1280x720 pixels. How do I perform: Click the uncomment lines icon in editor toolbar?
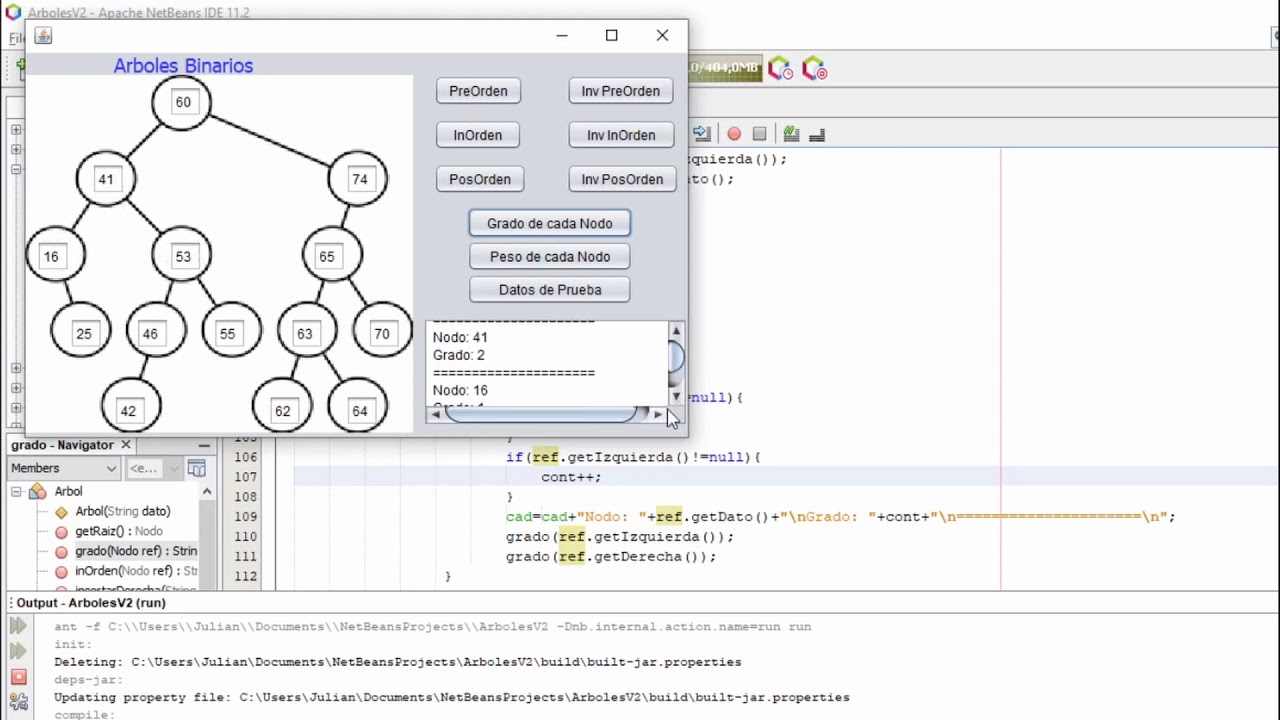coord(817,134)
